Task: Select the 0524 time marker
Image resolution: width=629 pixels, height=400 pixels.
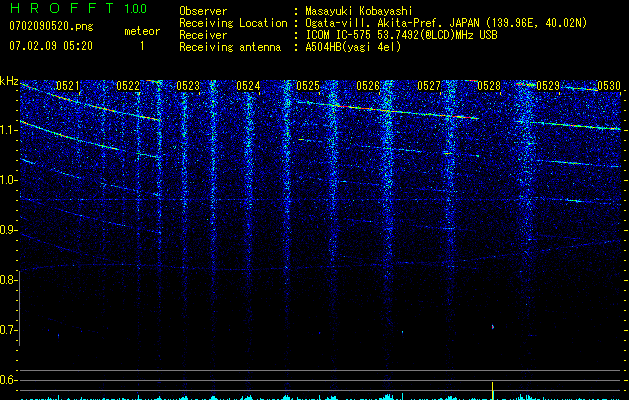Action: (248, 87)
